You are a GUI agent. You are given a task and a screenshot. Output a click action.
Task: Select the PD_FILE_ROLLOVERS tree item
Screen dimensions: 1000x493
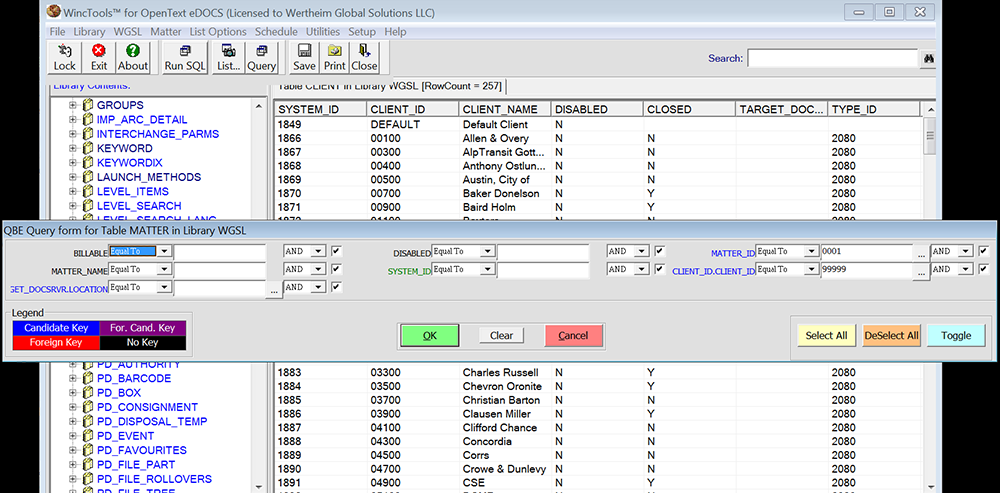[x=154, y=479]
